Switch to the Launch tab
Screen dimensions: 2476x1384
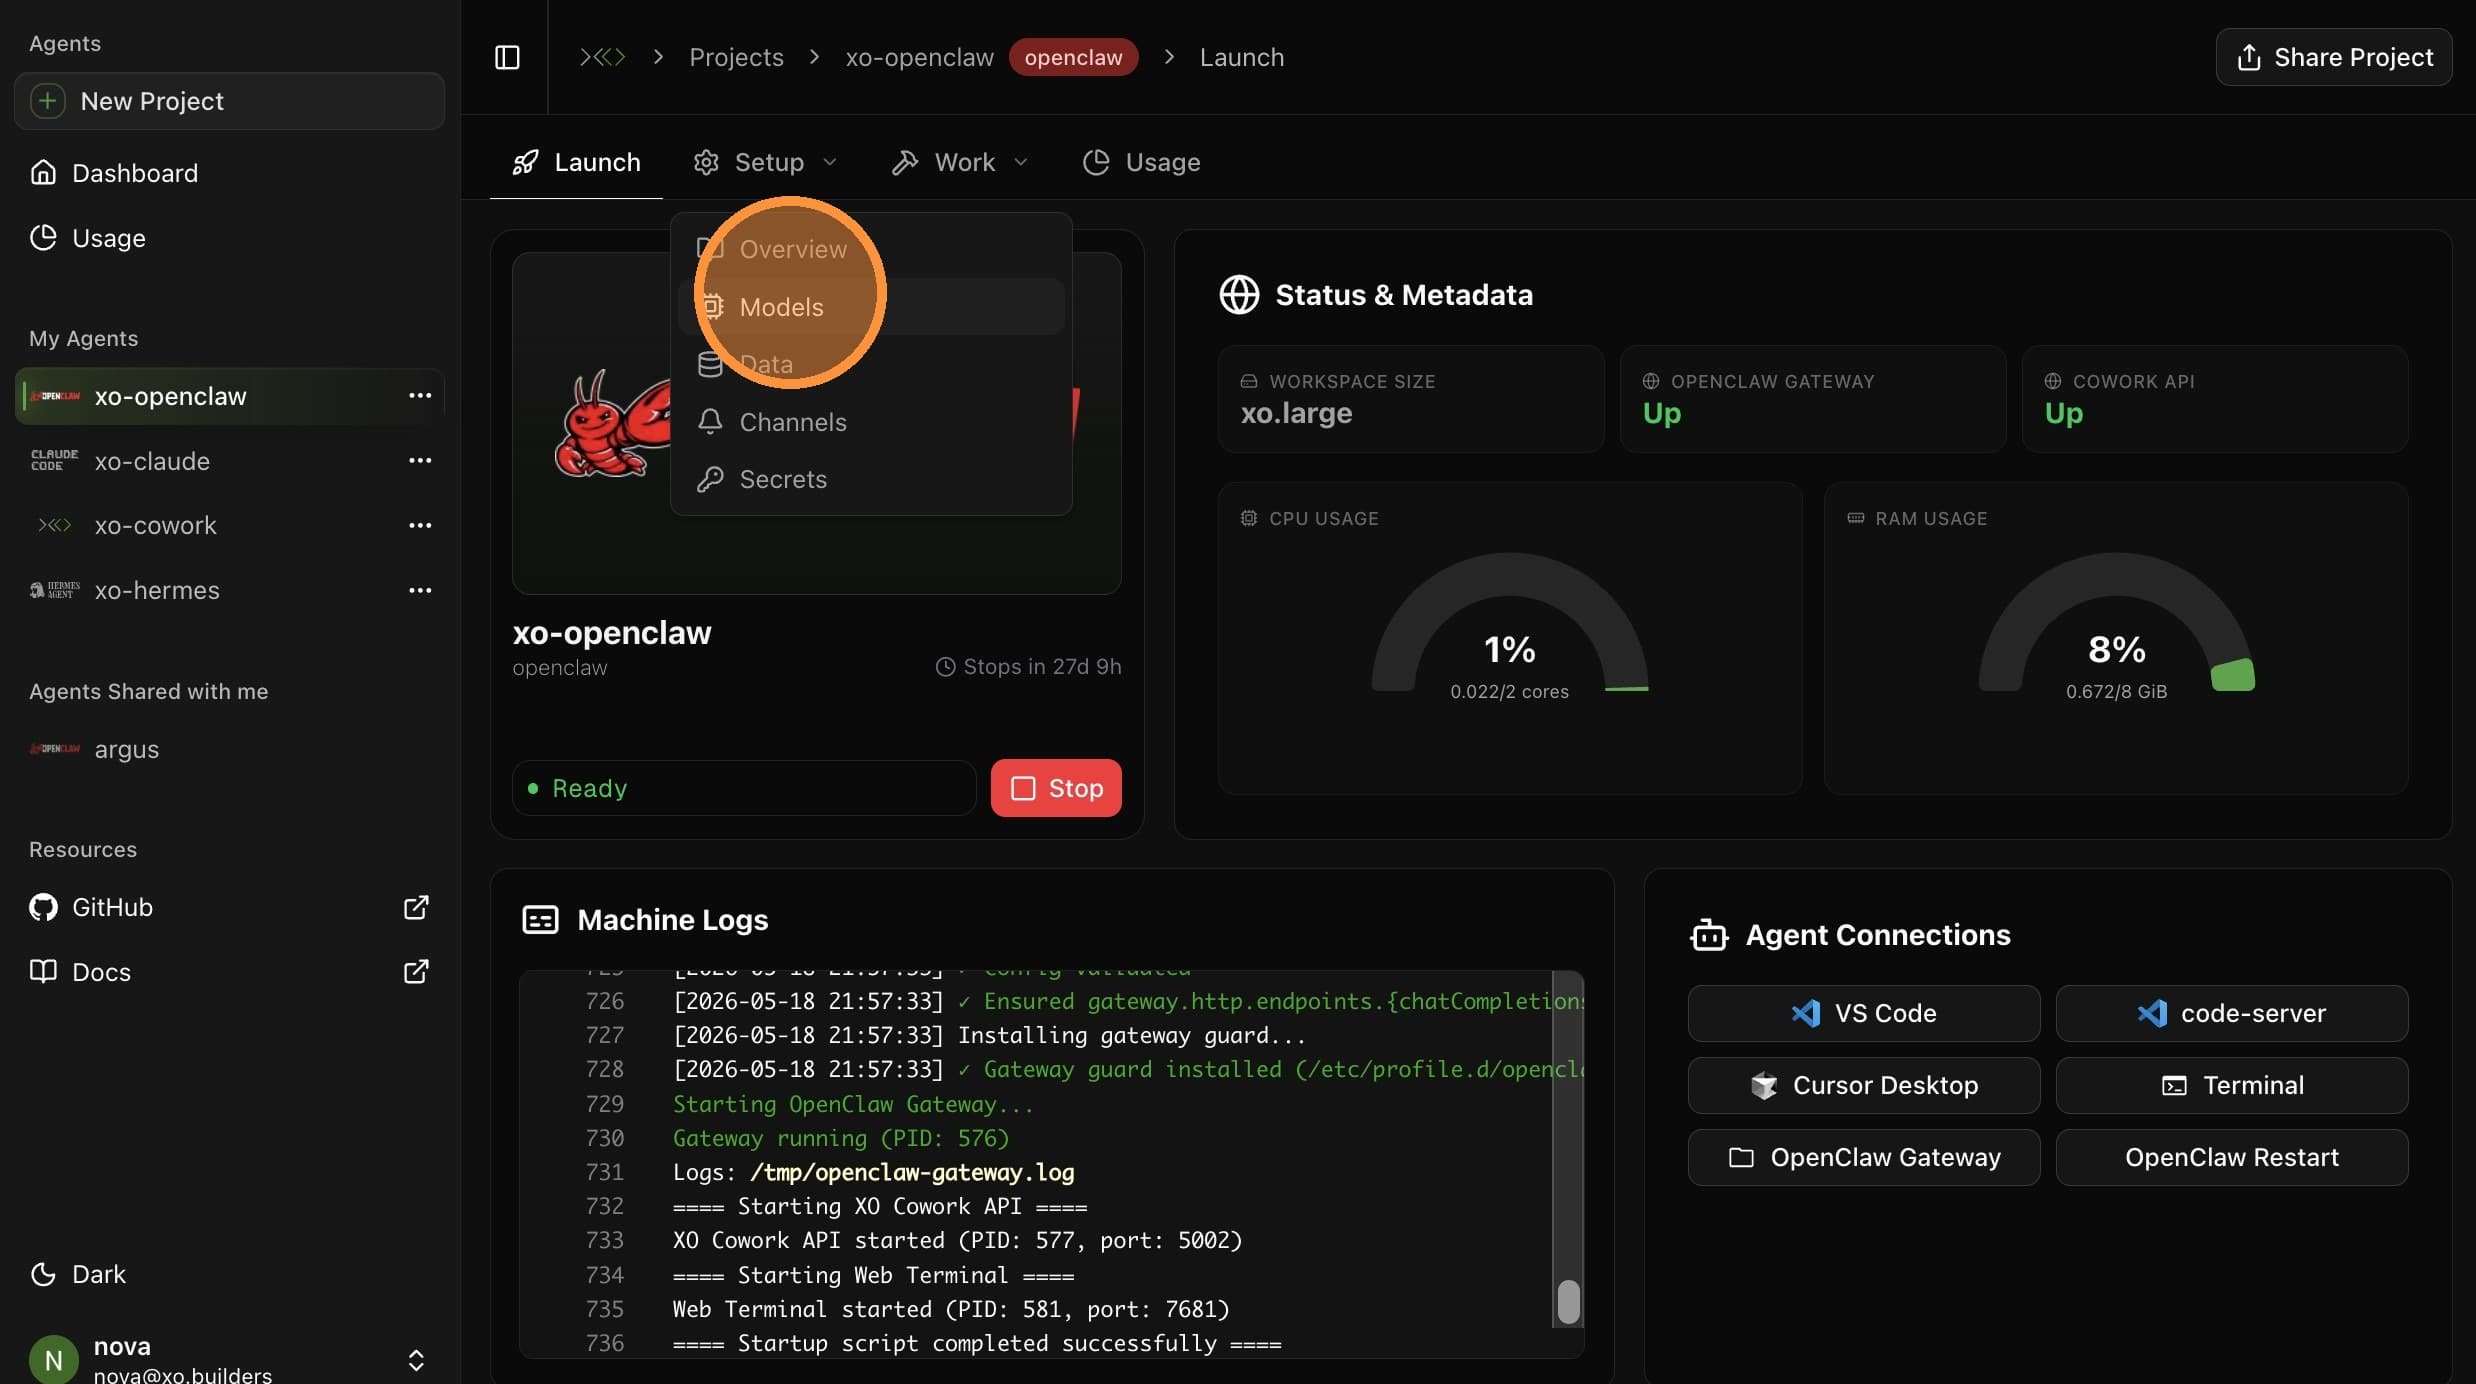coord(576,162)
